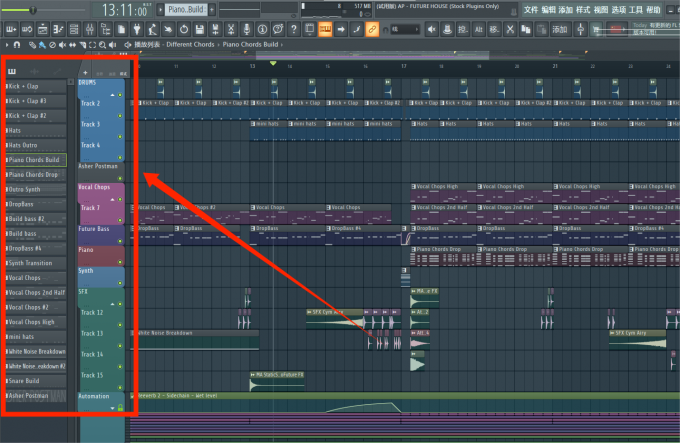Toggle mute LED on Track 12
Image resolution: width=680 pixels, height=443 pixels.
click(120, 324)
